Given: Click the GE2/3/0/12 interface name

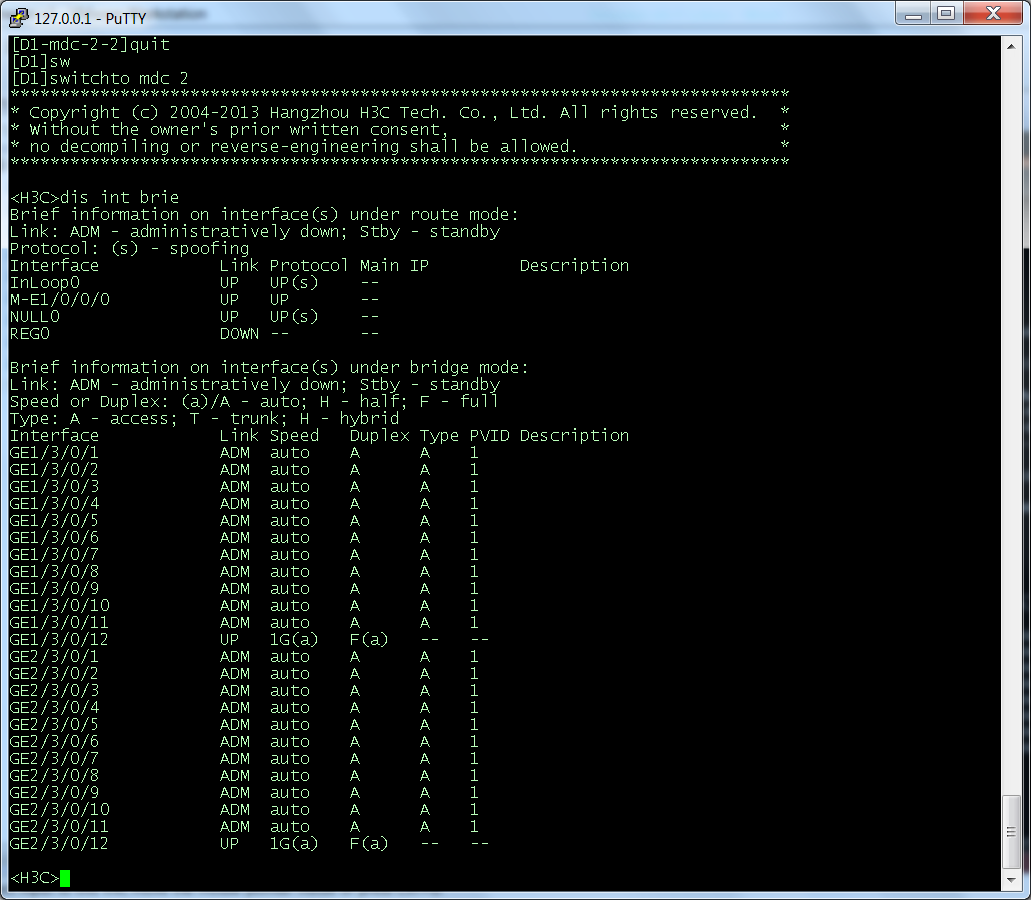Looking at the screenshot, I should click(60, 844).
